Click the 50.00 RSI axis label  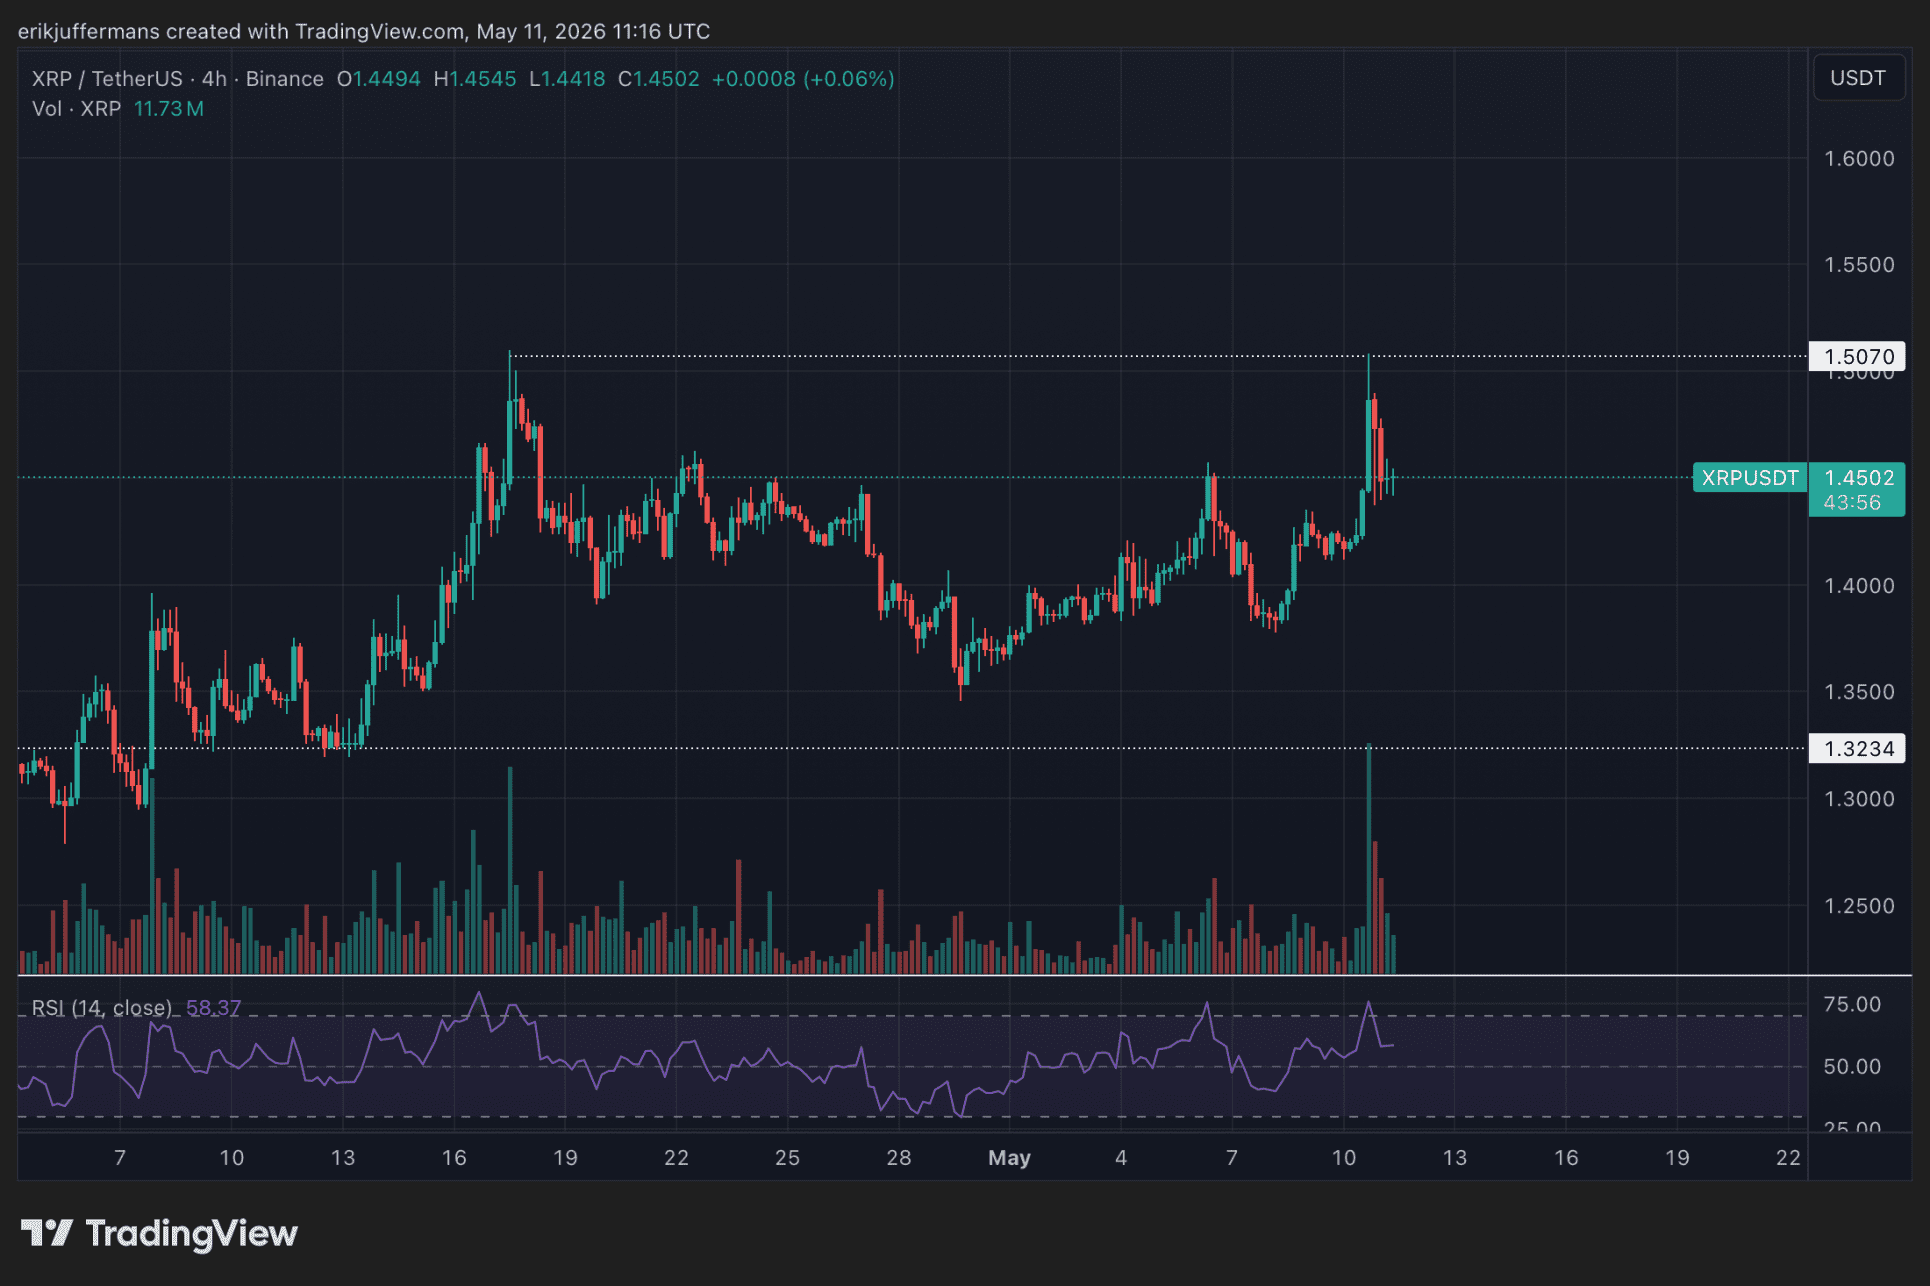coord(1852,1067)
